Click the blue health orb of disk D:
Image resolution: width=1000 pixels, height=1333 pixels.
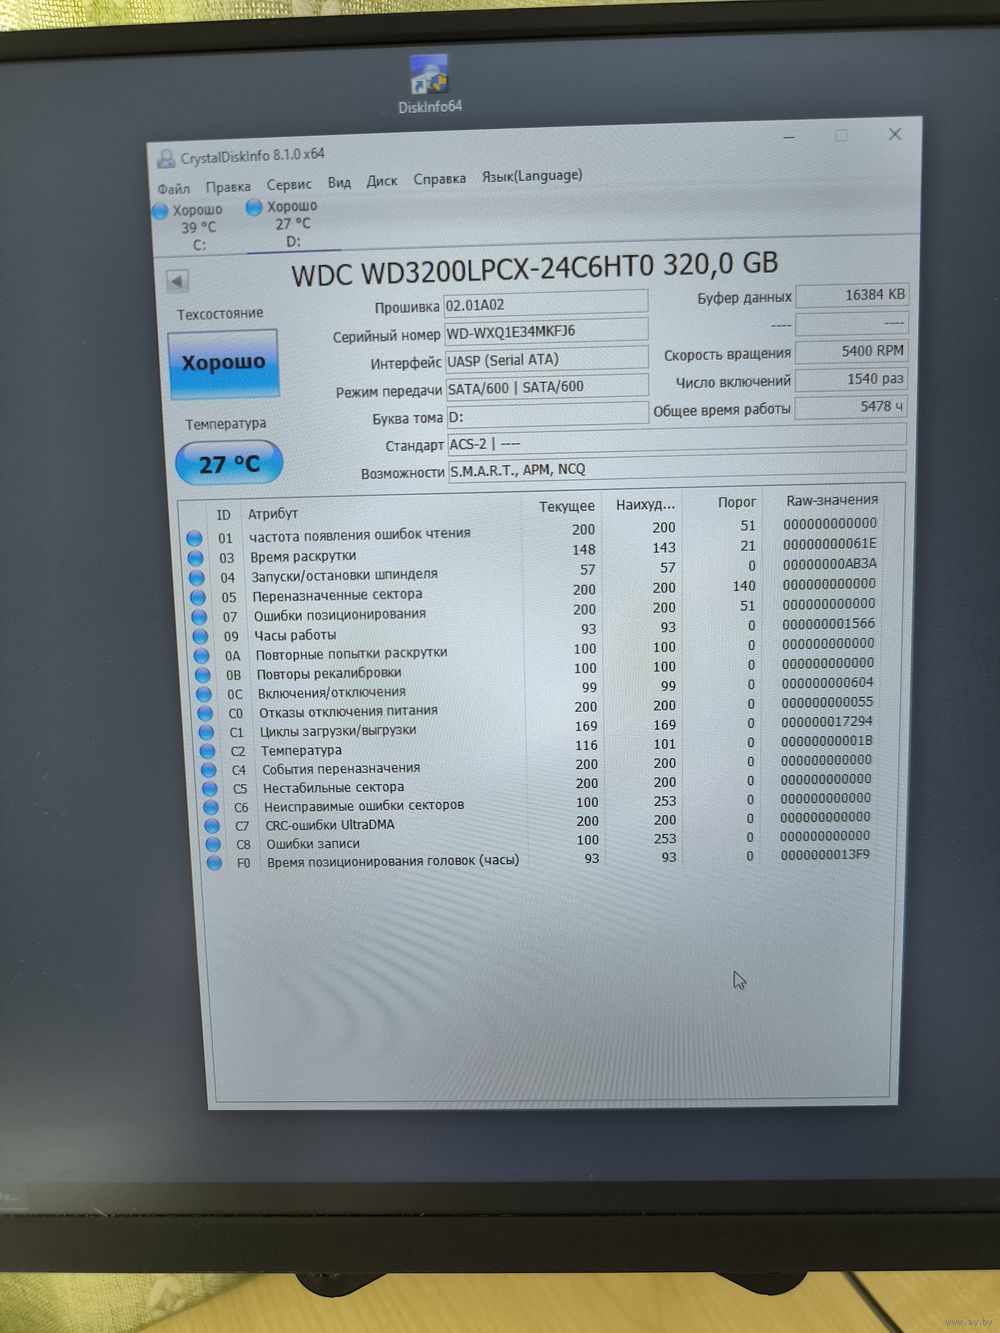(254, 208)
